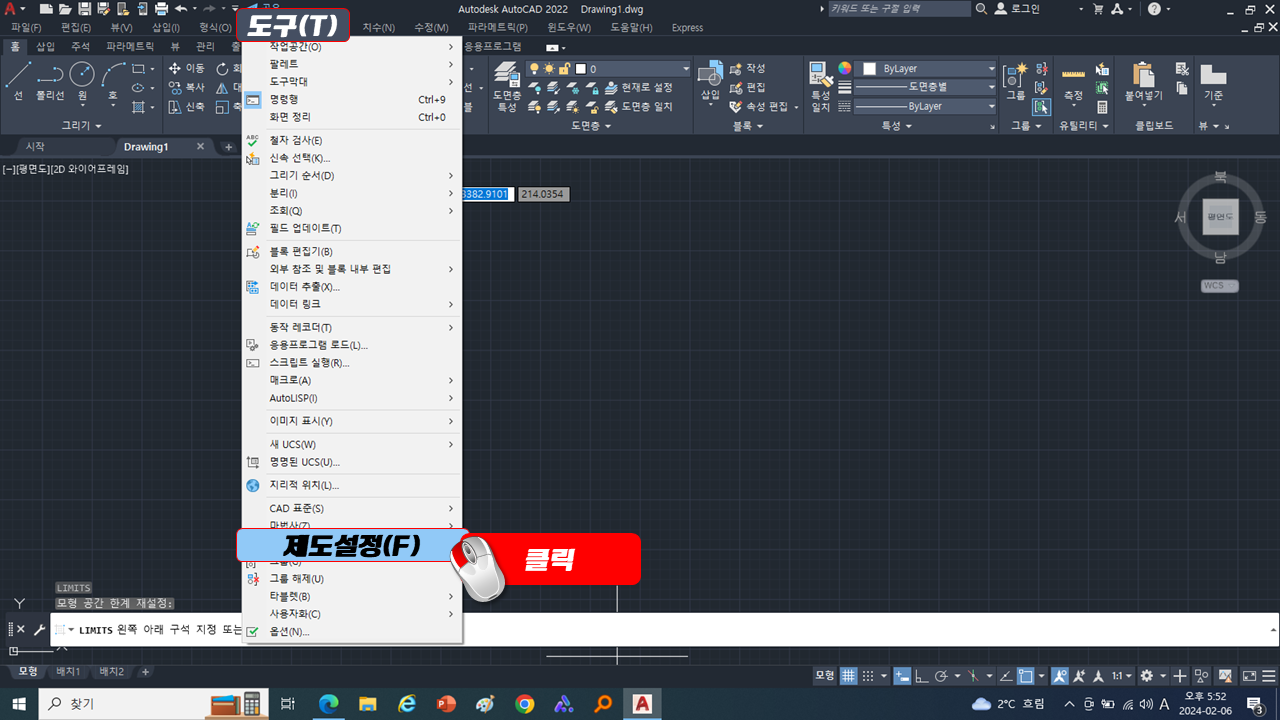The height and width of the screenshot is (720, 1280).
Task: Click the quick calculator icon in Utilities
Action: [1102, 107]
